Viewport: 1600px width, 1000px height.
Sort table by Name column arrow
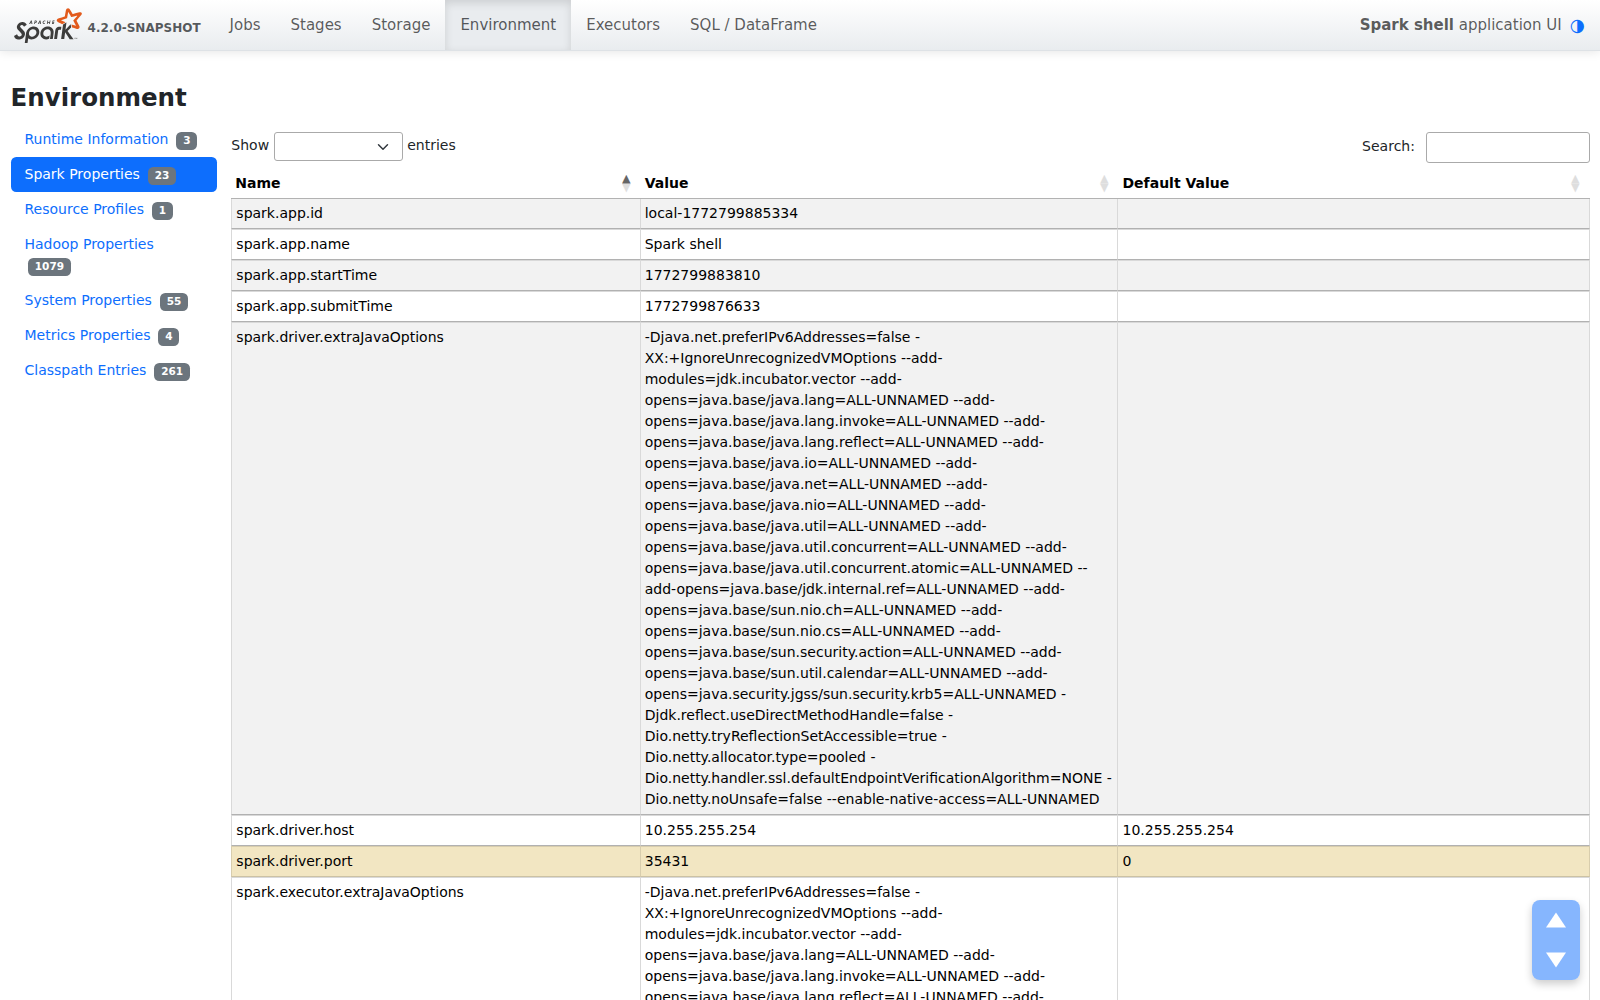click(626, 183)
